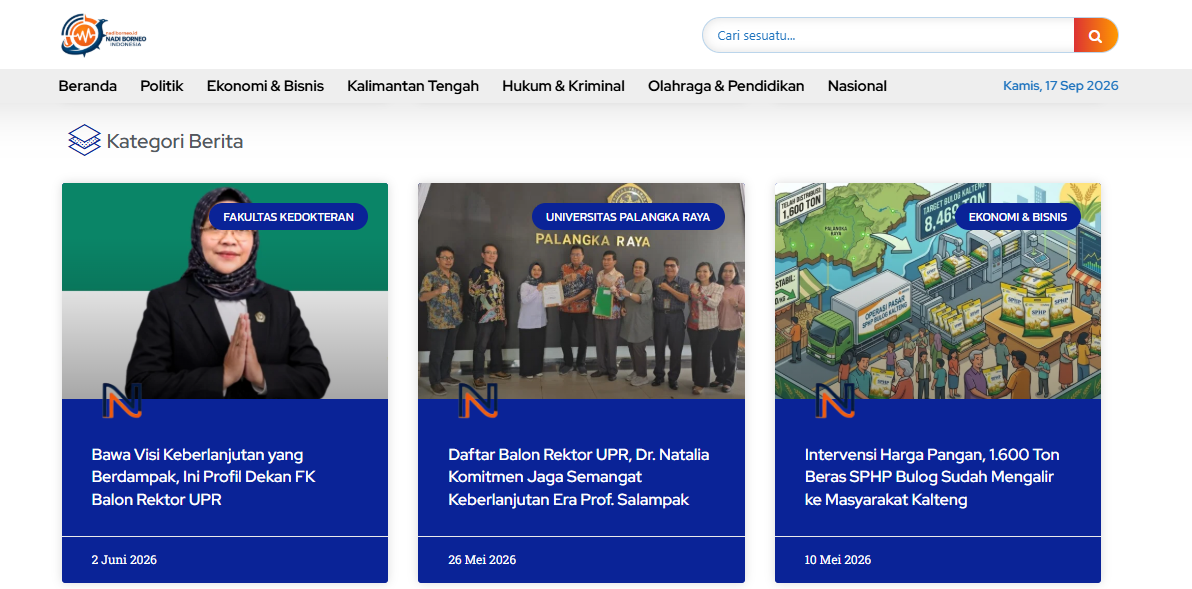Screen dimensions: 1192x589
Task: Focus the Cari sesuatu search field
Action: pos(888,35)
